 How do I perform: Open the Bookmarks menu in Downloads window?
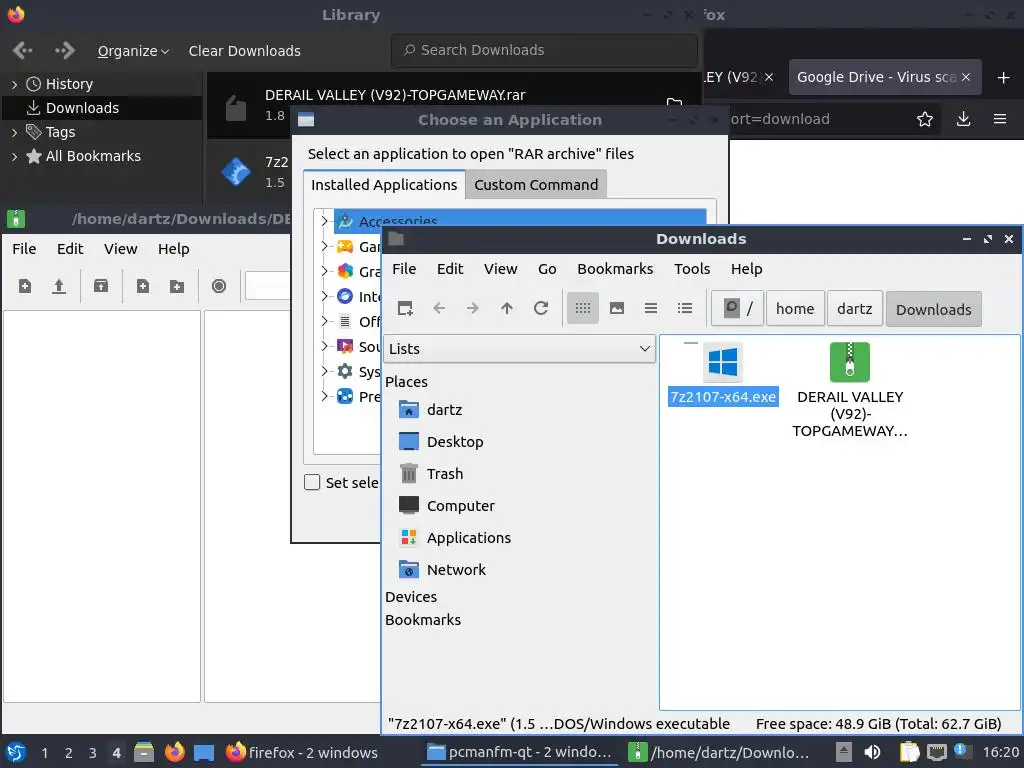615,269
